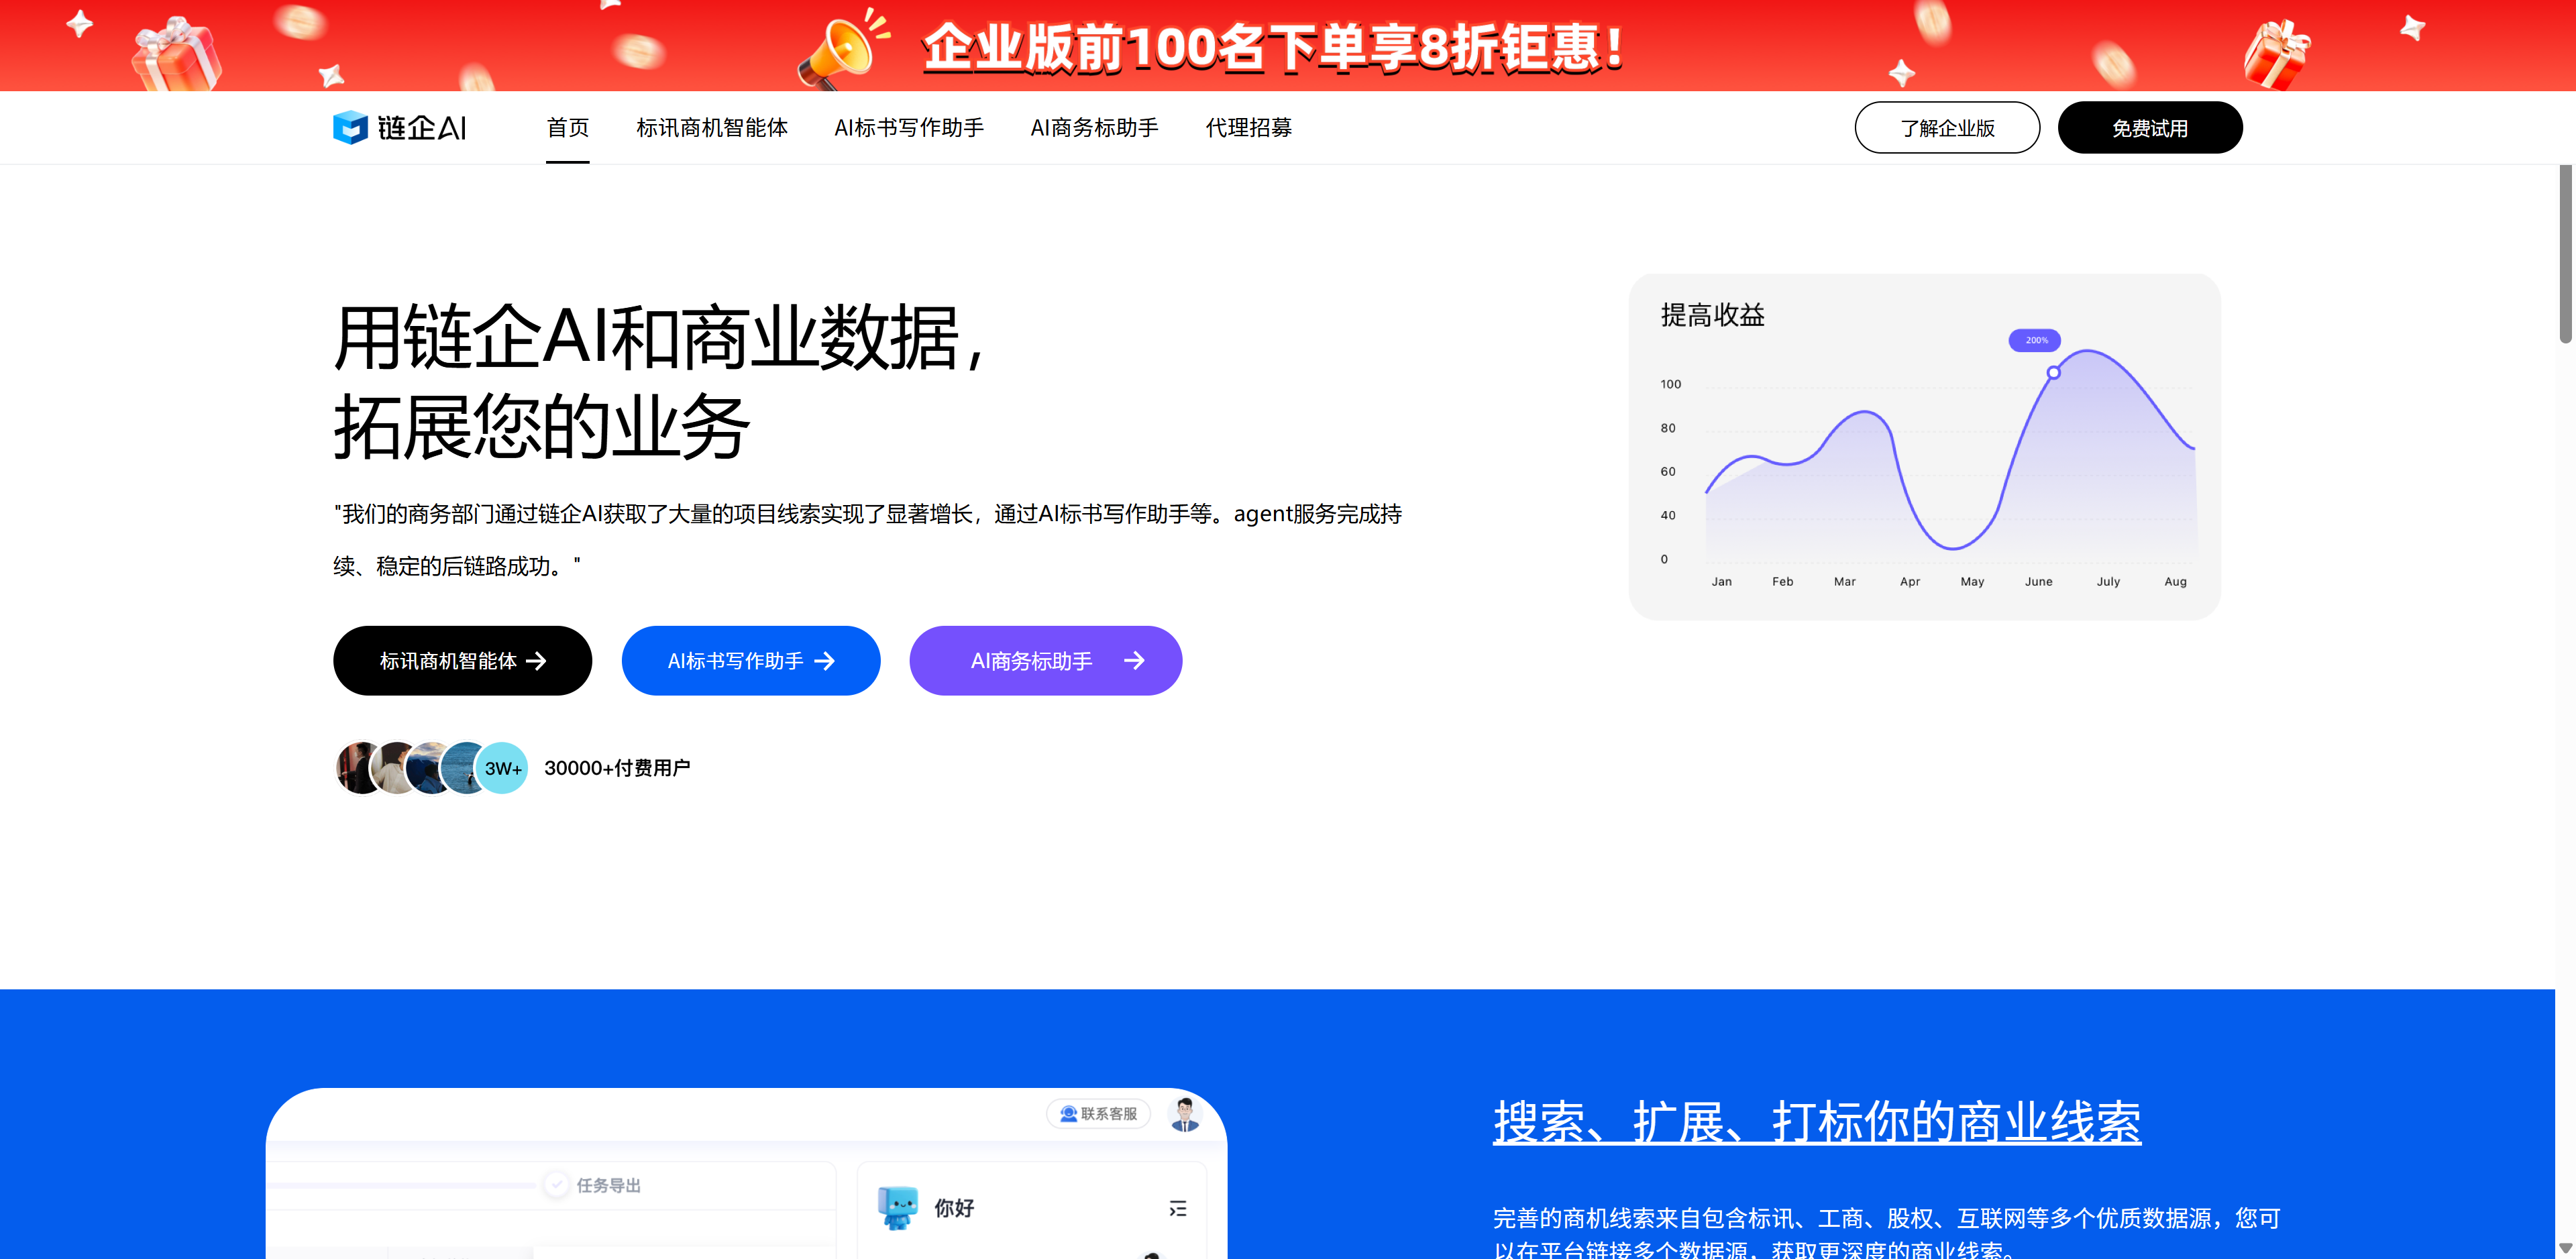Open AI商务标助手 in top navigation
Screen dimensions: 2576x1259
pos(1094,127)
